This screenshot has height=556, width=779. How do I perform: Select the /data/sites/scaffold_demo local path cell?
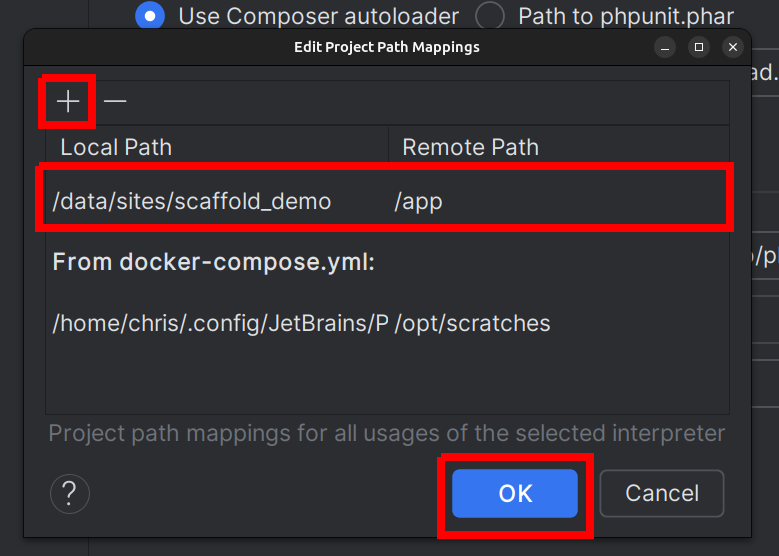[192, 201]
